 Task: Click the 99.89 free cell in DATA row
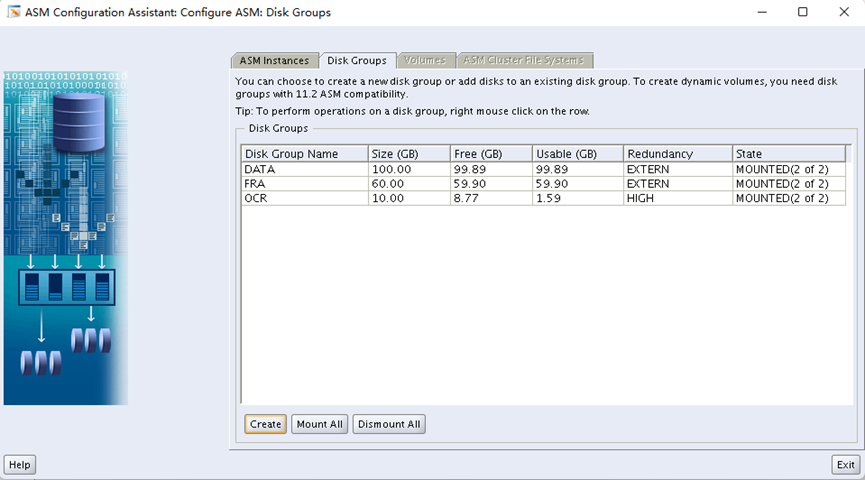point(491,169)
